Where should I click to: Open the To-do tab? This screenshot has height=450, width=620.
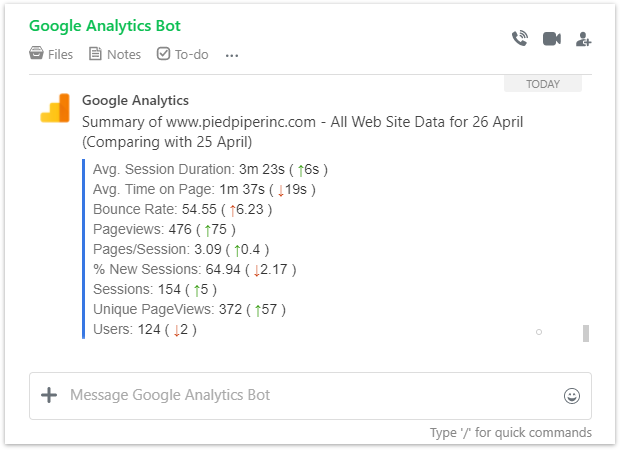tap(182, 54)
